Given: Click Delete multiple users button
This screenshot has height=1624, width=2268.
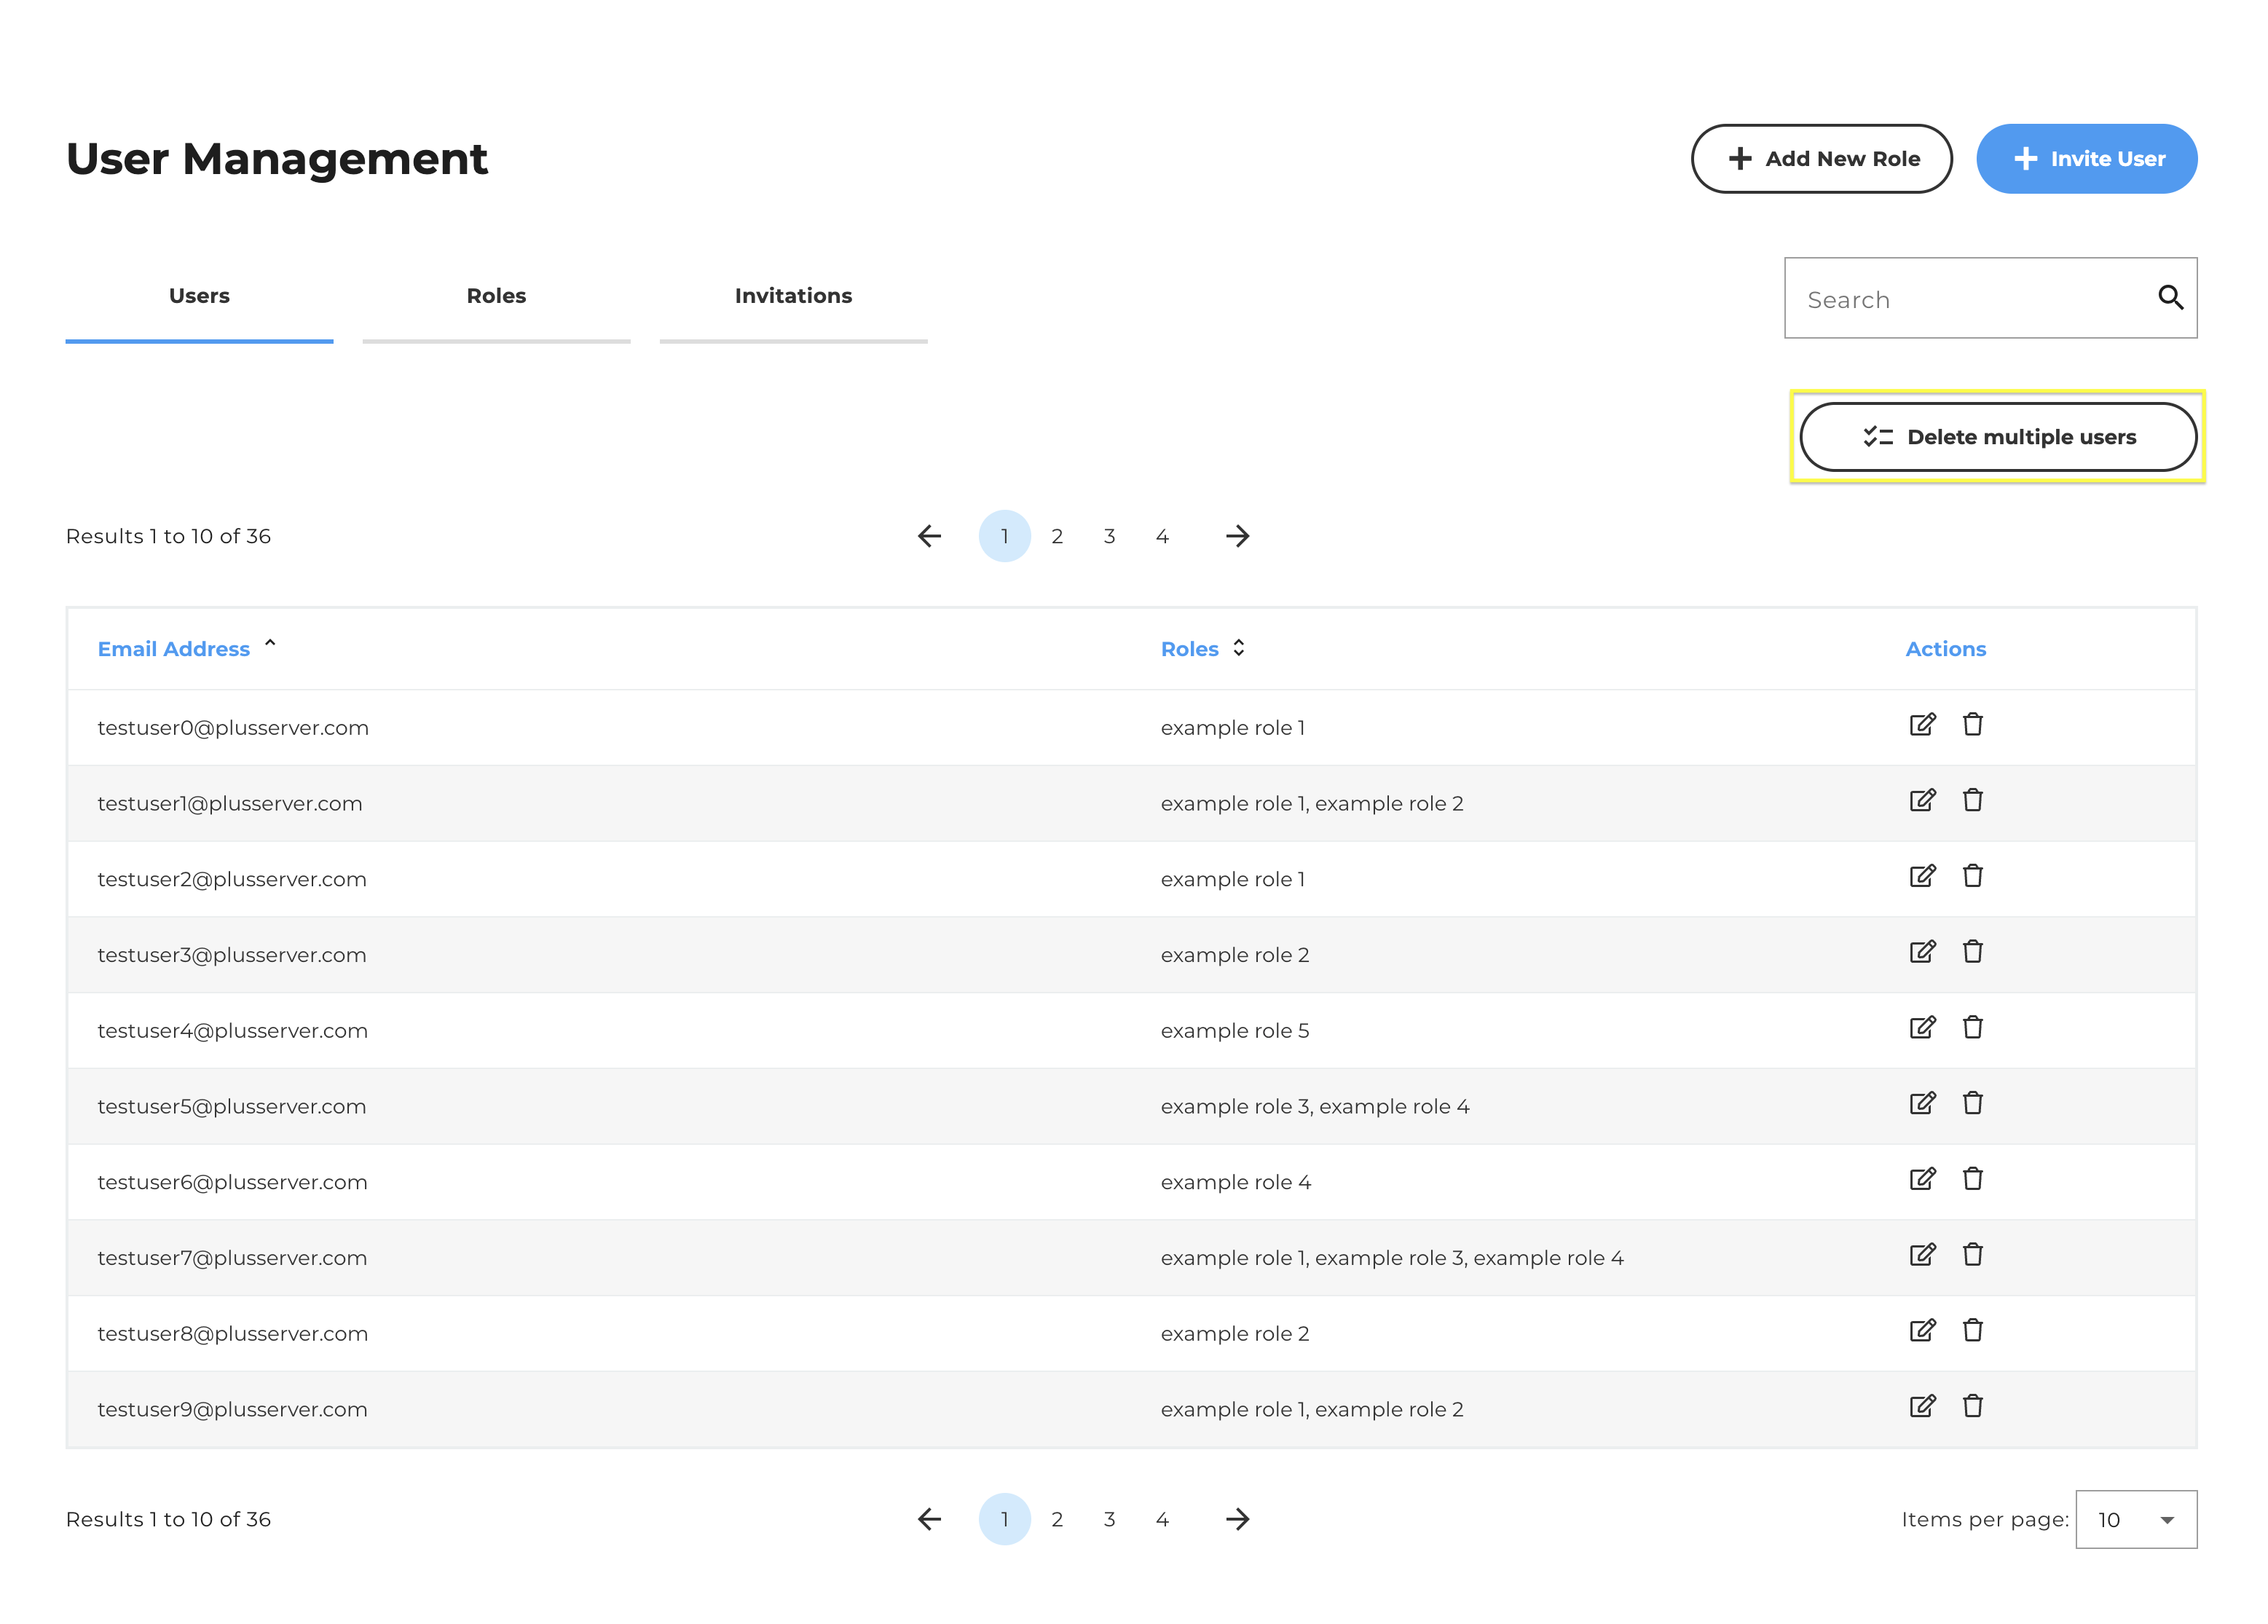Looking at the screenshot, I should [x=1998, y=437].
